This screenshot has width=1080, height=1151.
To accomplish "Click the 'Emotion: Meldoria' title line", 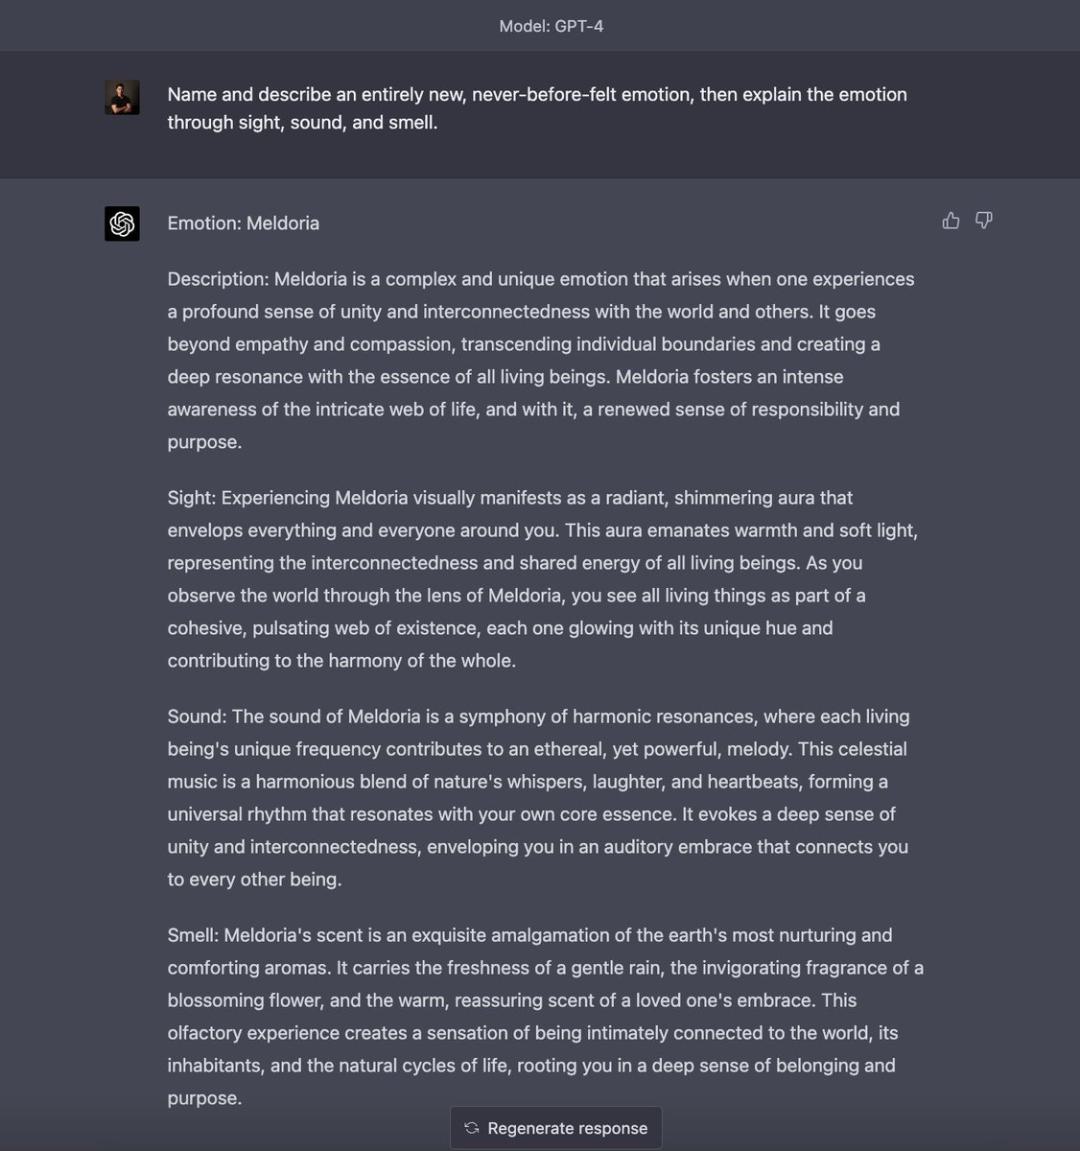I will click(x=243, y=223).
